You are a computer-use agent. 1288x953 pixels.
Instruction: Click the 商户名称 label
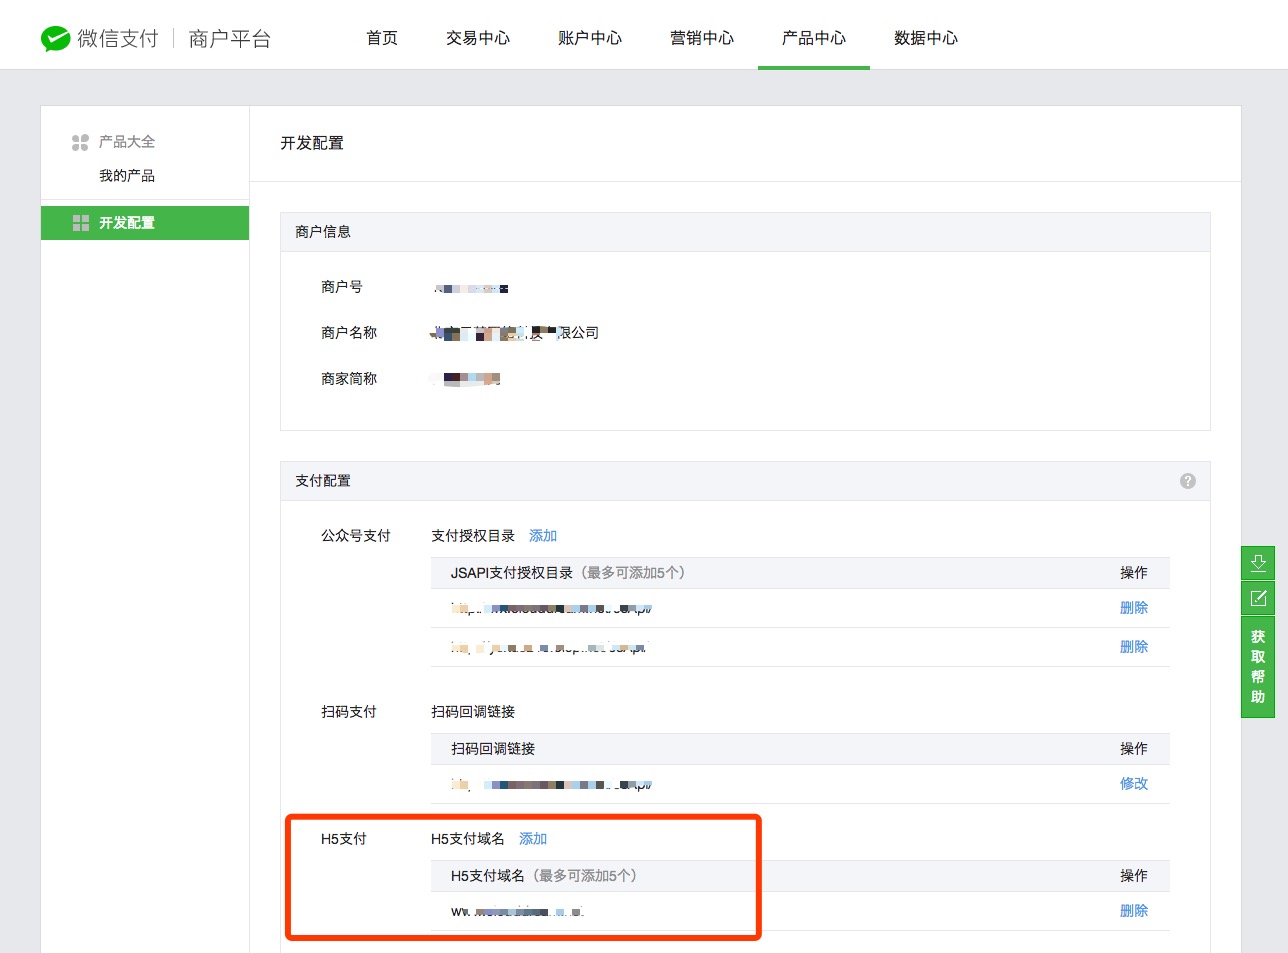coord(349,333)
